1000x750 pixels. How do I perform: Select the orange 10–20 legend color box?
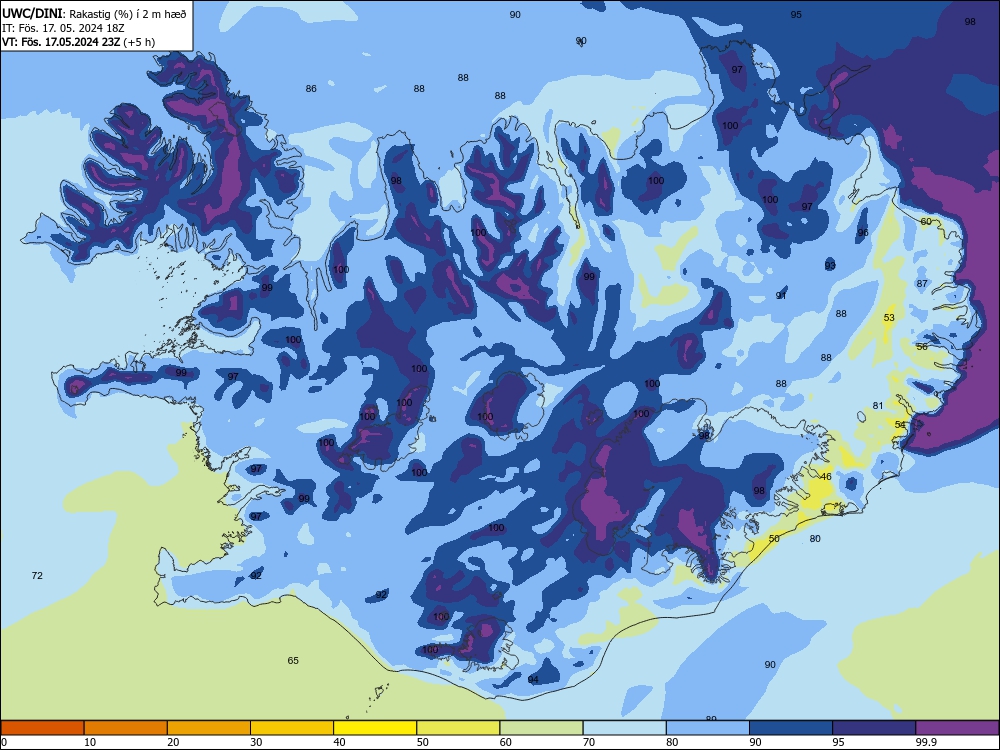click(126, 728)
